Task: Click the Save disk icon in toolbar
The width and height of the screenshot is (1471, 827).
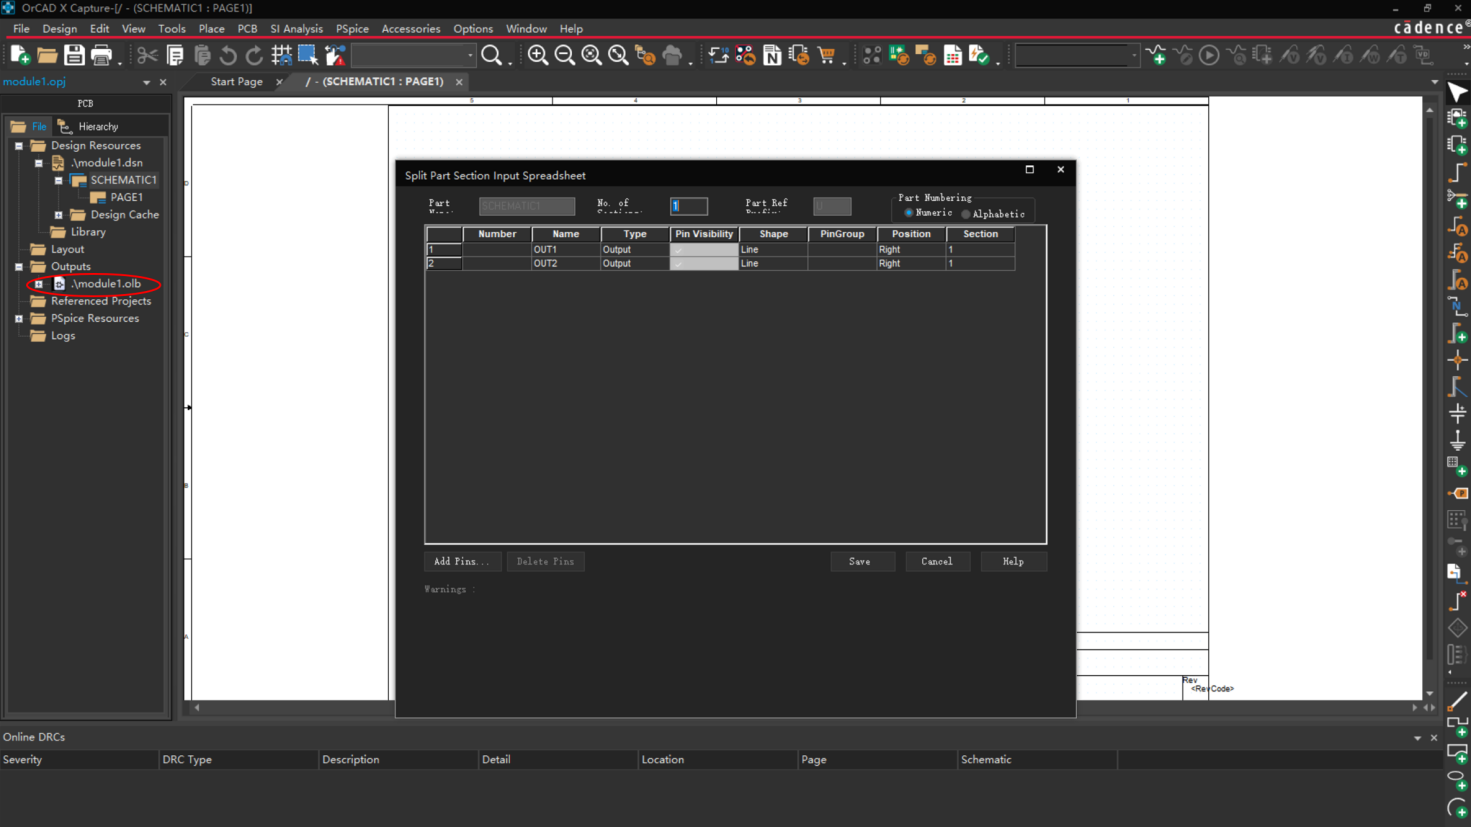Action: pyautogui.click(x=74, y=56)
